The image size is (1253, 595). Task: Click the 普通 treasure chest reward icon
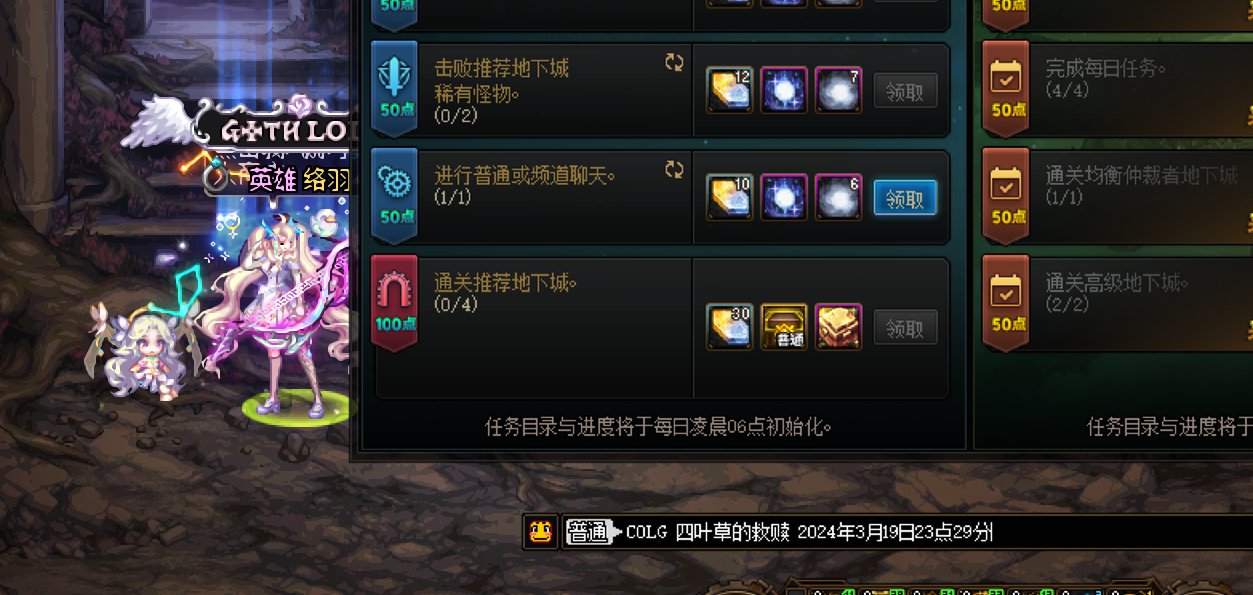tap(784, 327)
